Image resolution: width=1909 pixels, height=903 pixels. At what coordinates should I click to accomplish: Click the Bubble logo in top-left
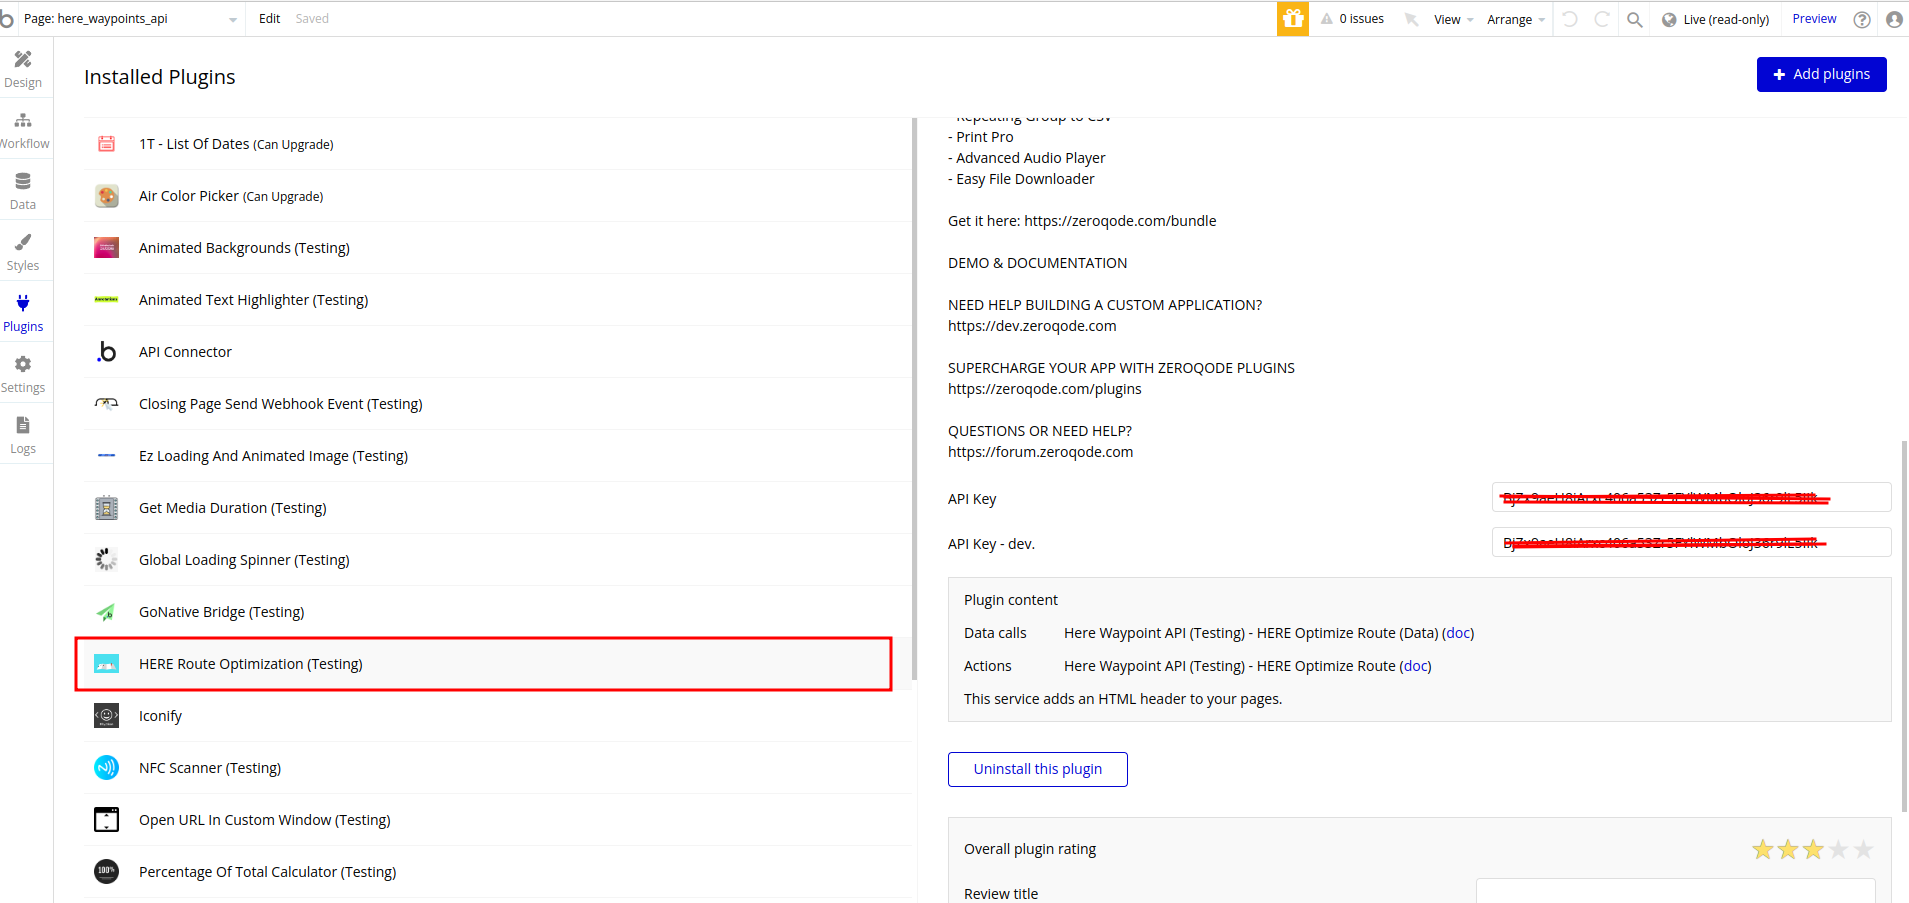[x=8, y=19]
